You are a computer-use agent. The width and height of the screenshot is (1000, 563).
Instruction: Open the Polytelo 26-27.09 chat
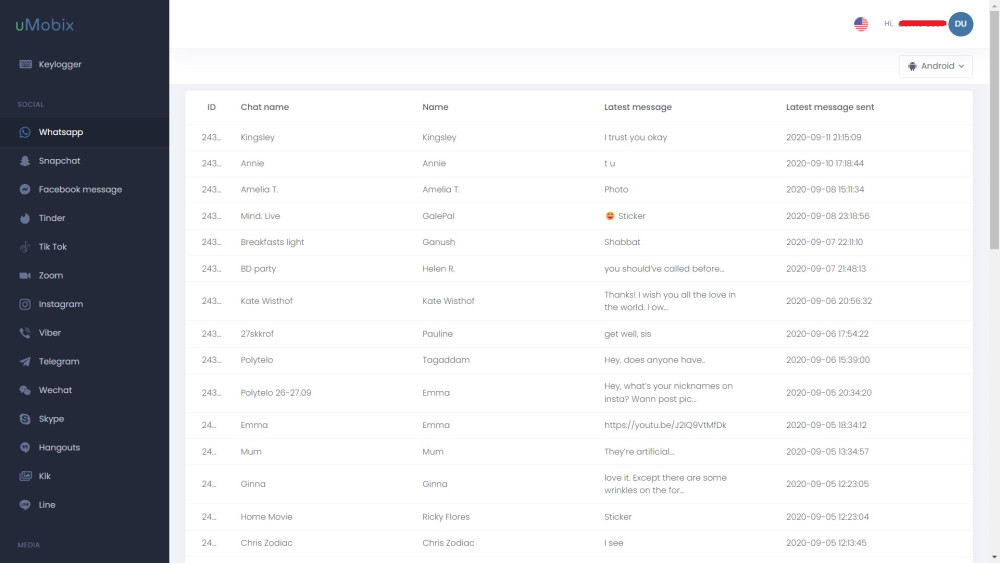pos(276,393)
